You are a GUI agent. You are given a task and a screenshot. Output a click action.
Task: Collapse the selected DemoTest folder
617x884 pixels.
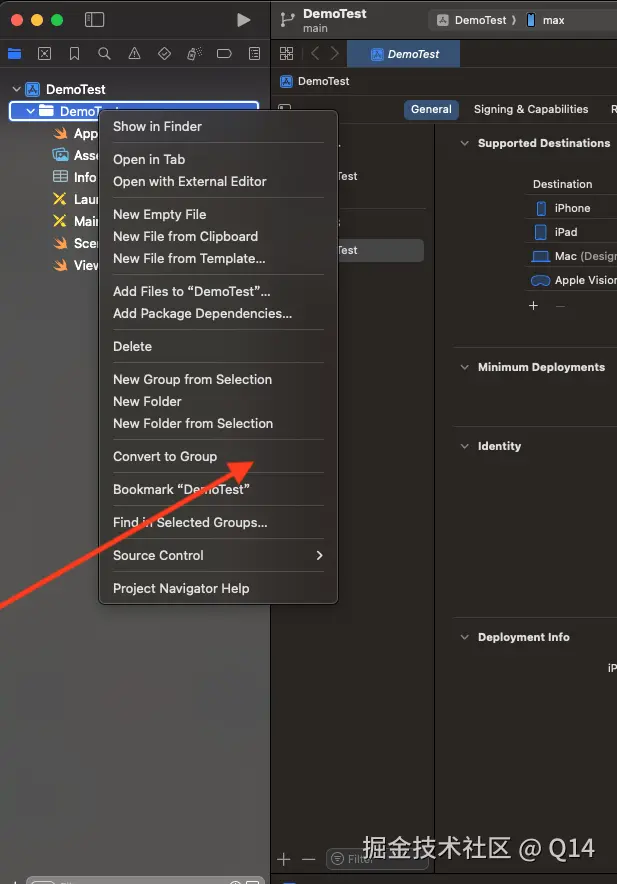click(30, 111)
